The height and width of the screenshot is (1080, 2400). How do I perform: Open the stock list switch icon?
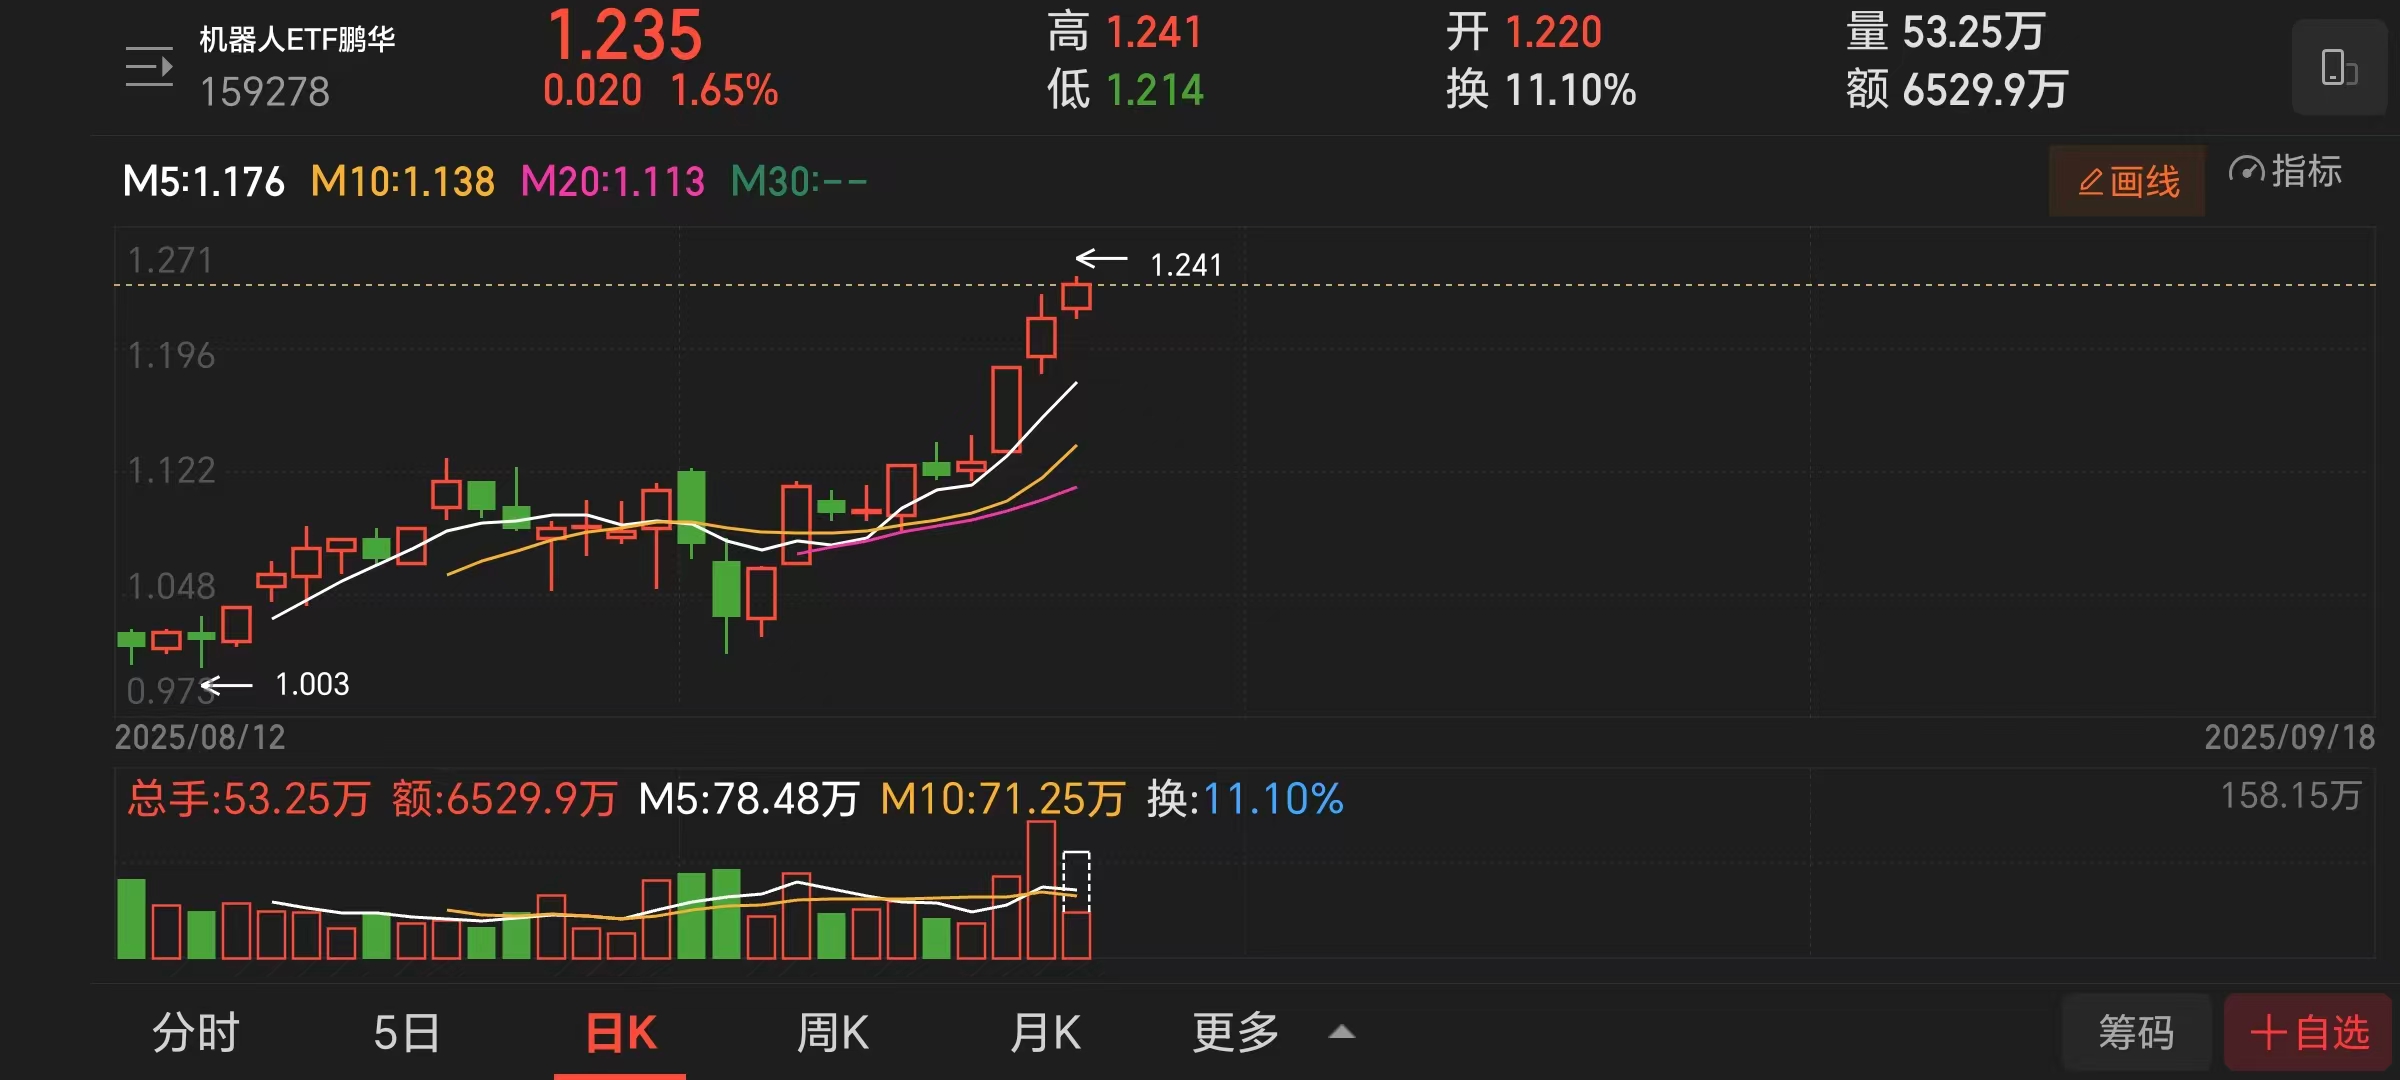click(x=149, y=67)
